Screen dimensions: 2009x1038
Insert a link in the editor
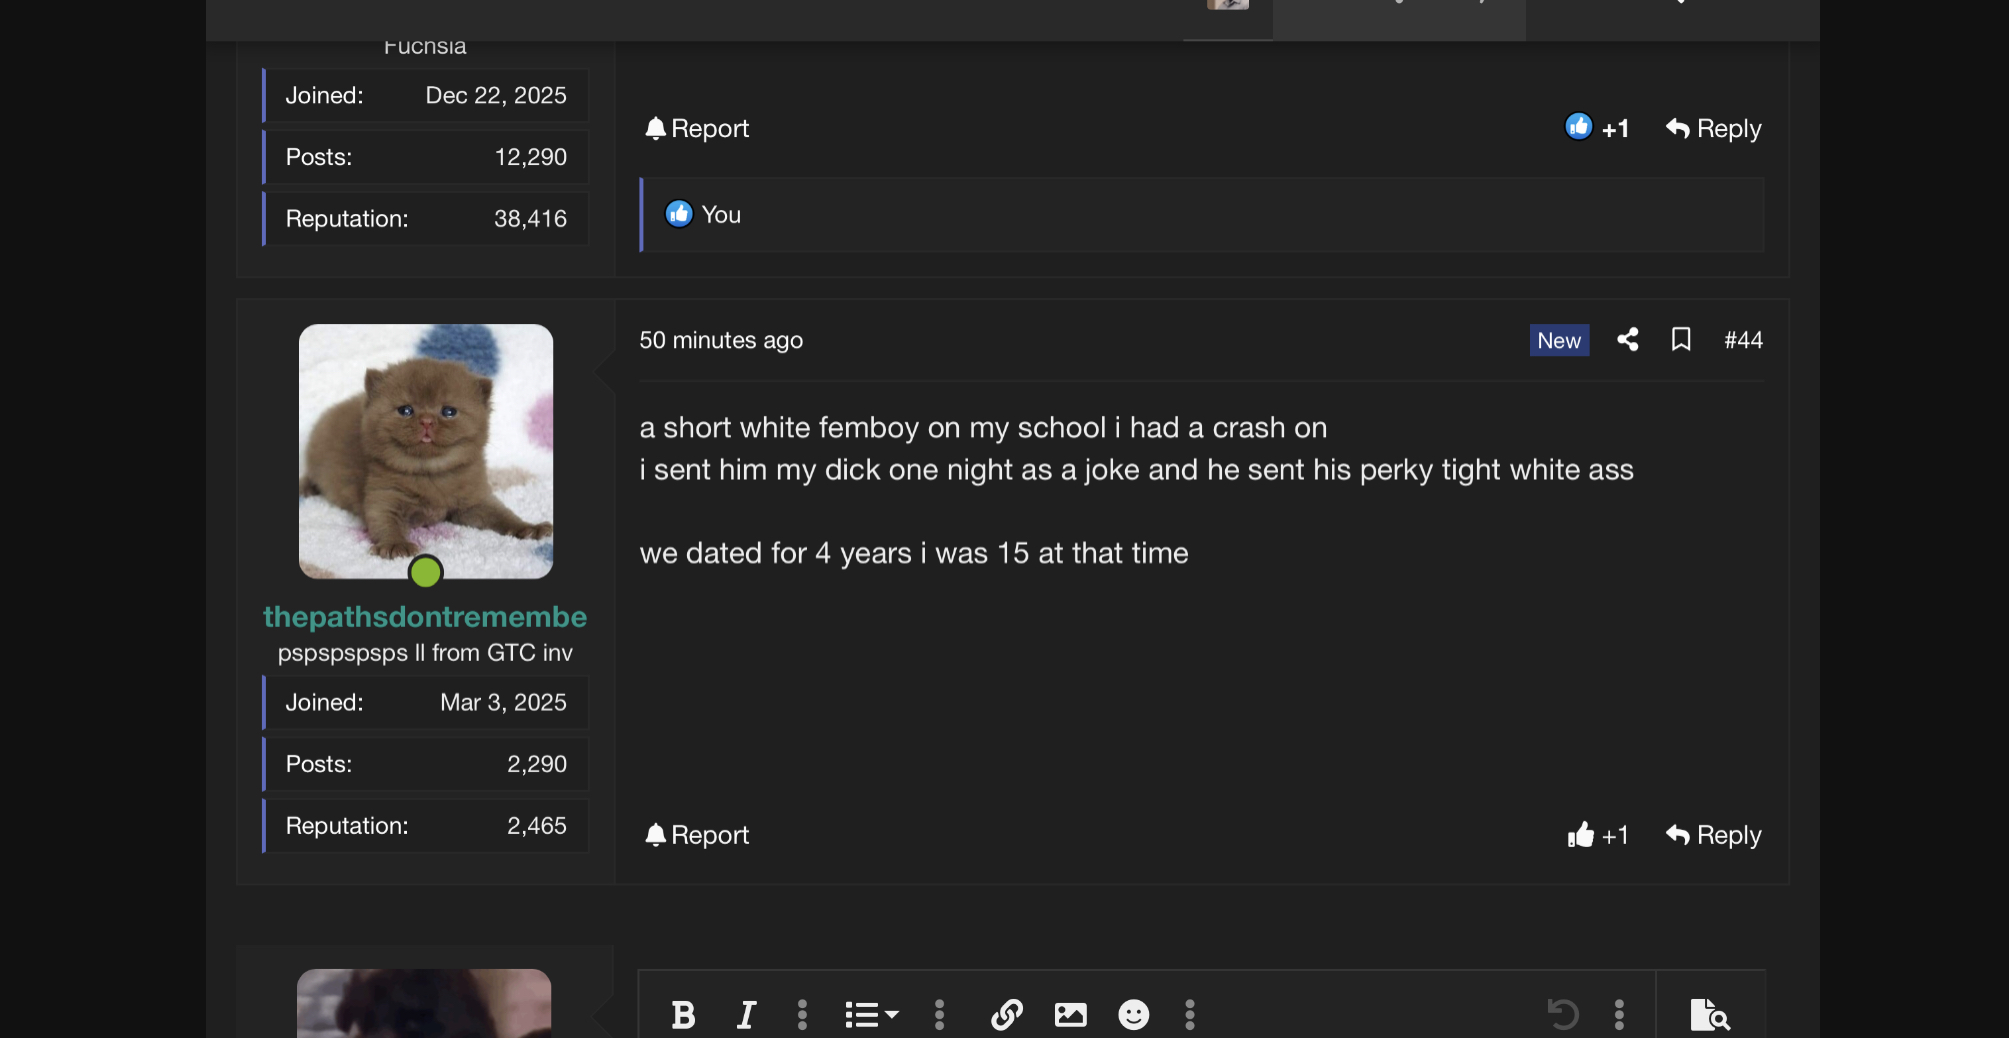coord(1007,1015)
